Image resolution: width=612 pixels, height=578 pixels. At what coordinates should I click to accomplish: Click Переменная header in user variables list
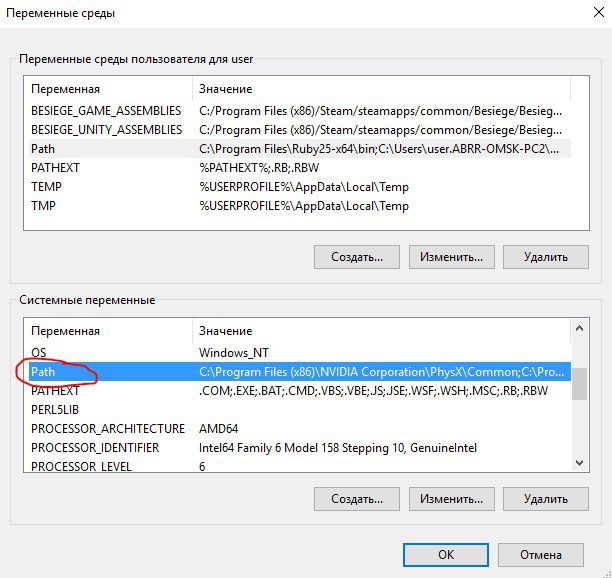coord(109,89)
